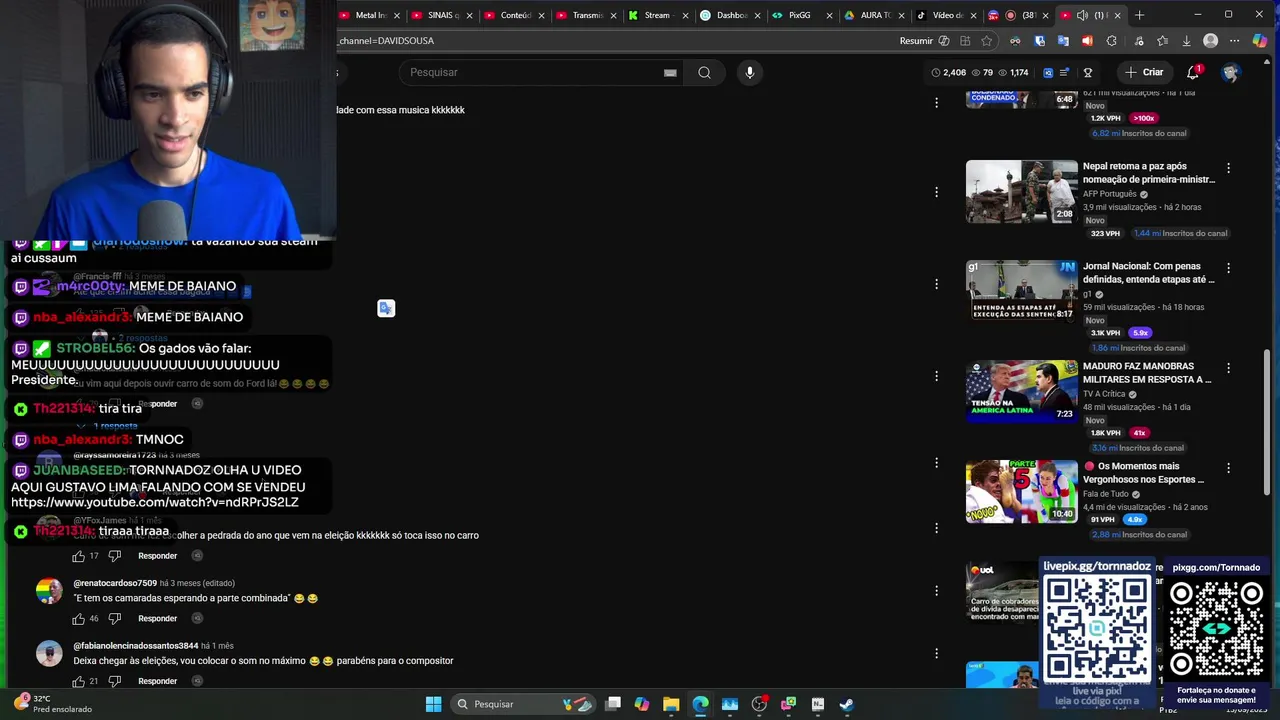Click the livepix.gg/tornnadoz QR code
This screenshot has width=1280, height=720.
coord(1097,629)
